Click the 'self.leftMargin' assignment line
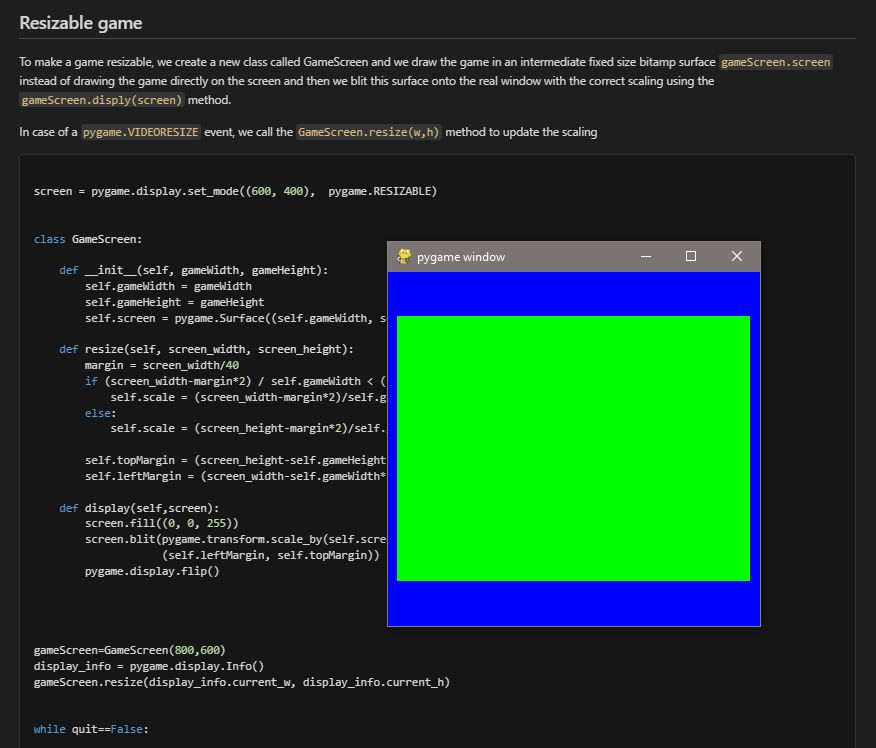 click(x=235, y=476)
